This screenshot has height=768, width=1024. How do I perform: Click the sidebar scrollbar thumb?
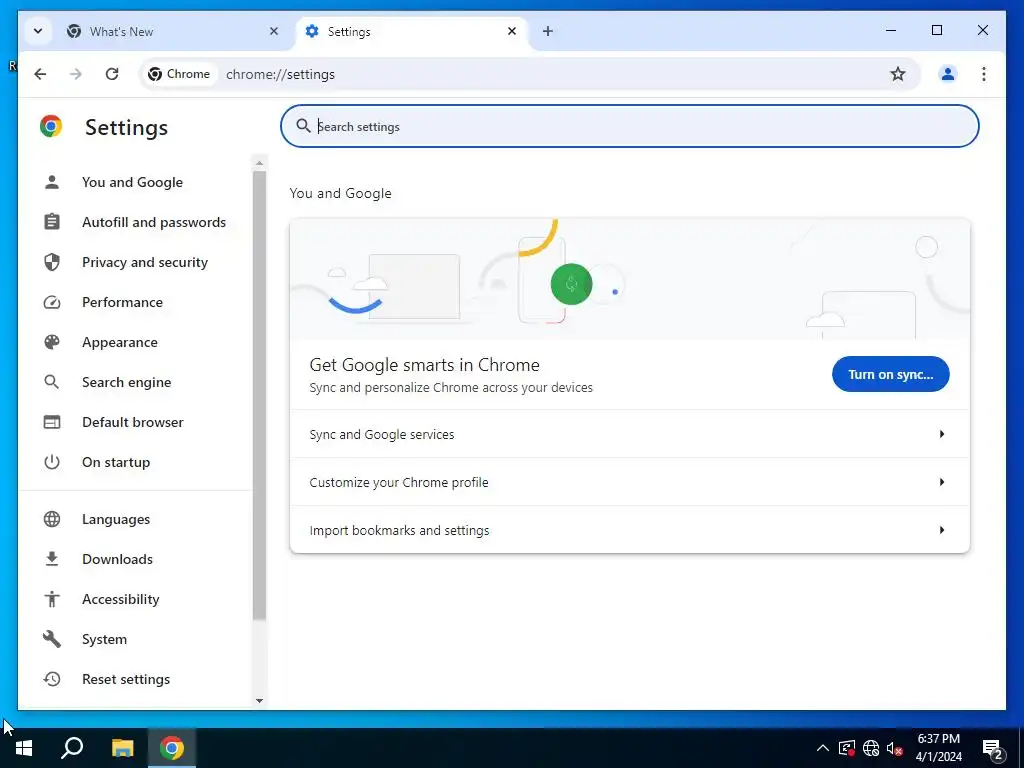pyautogui.click(x=259, y=395)
